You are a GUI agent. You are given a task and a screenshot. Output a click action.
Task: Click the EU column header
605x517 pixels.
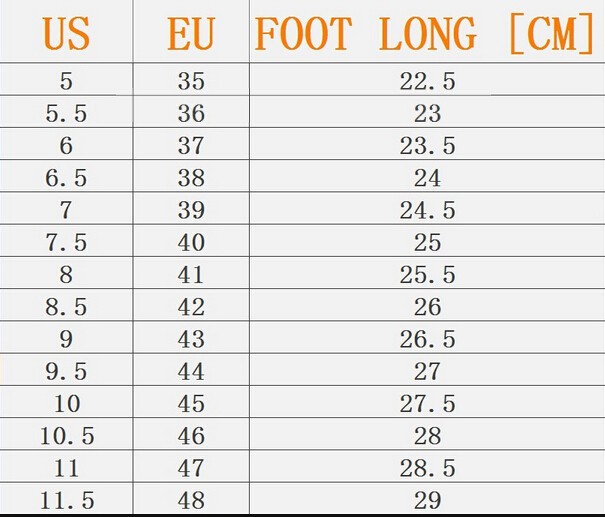191,34
